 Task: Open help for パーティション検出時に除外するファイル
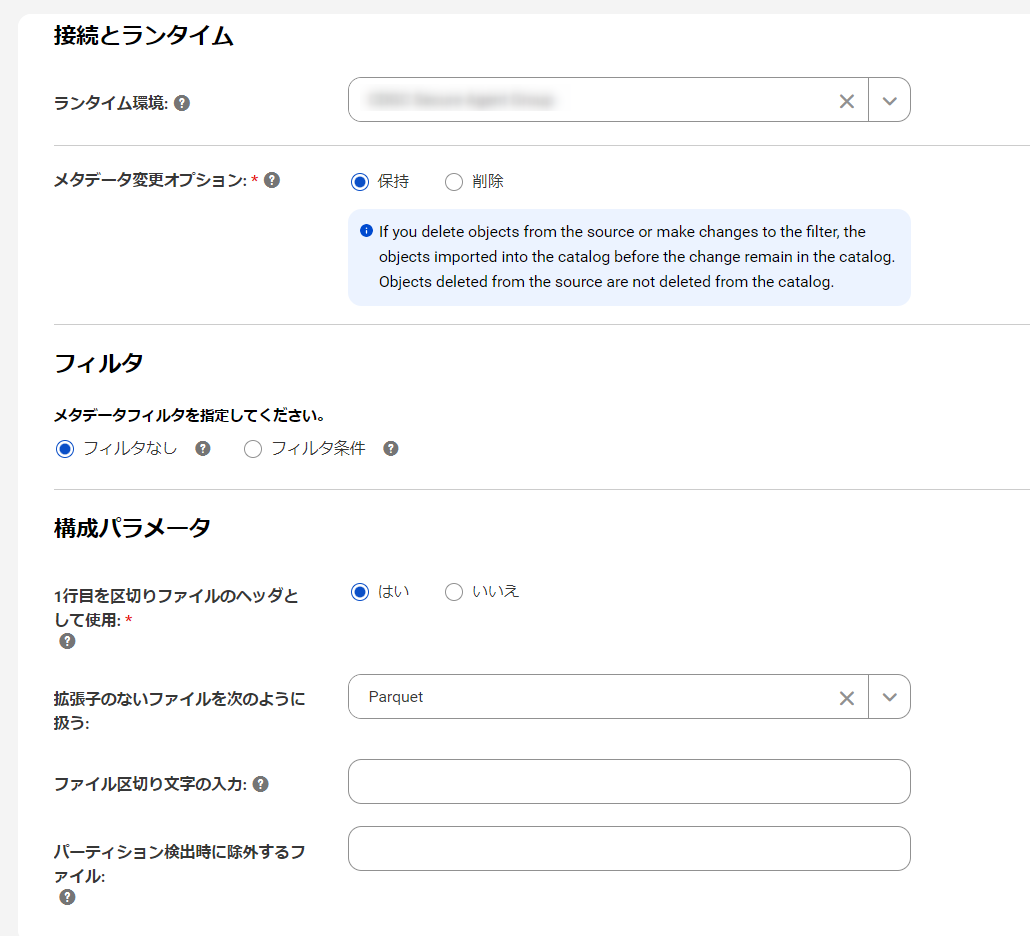pyautogui.click(x=67, y=897)
